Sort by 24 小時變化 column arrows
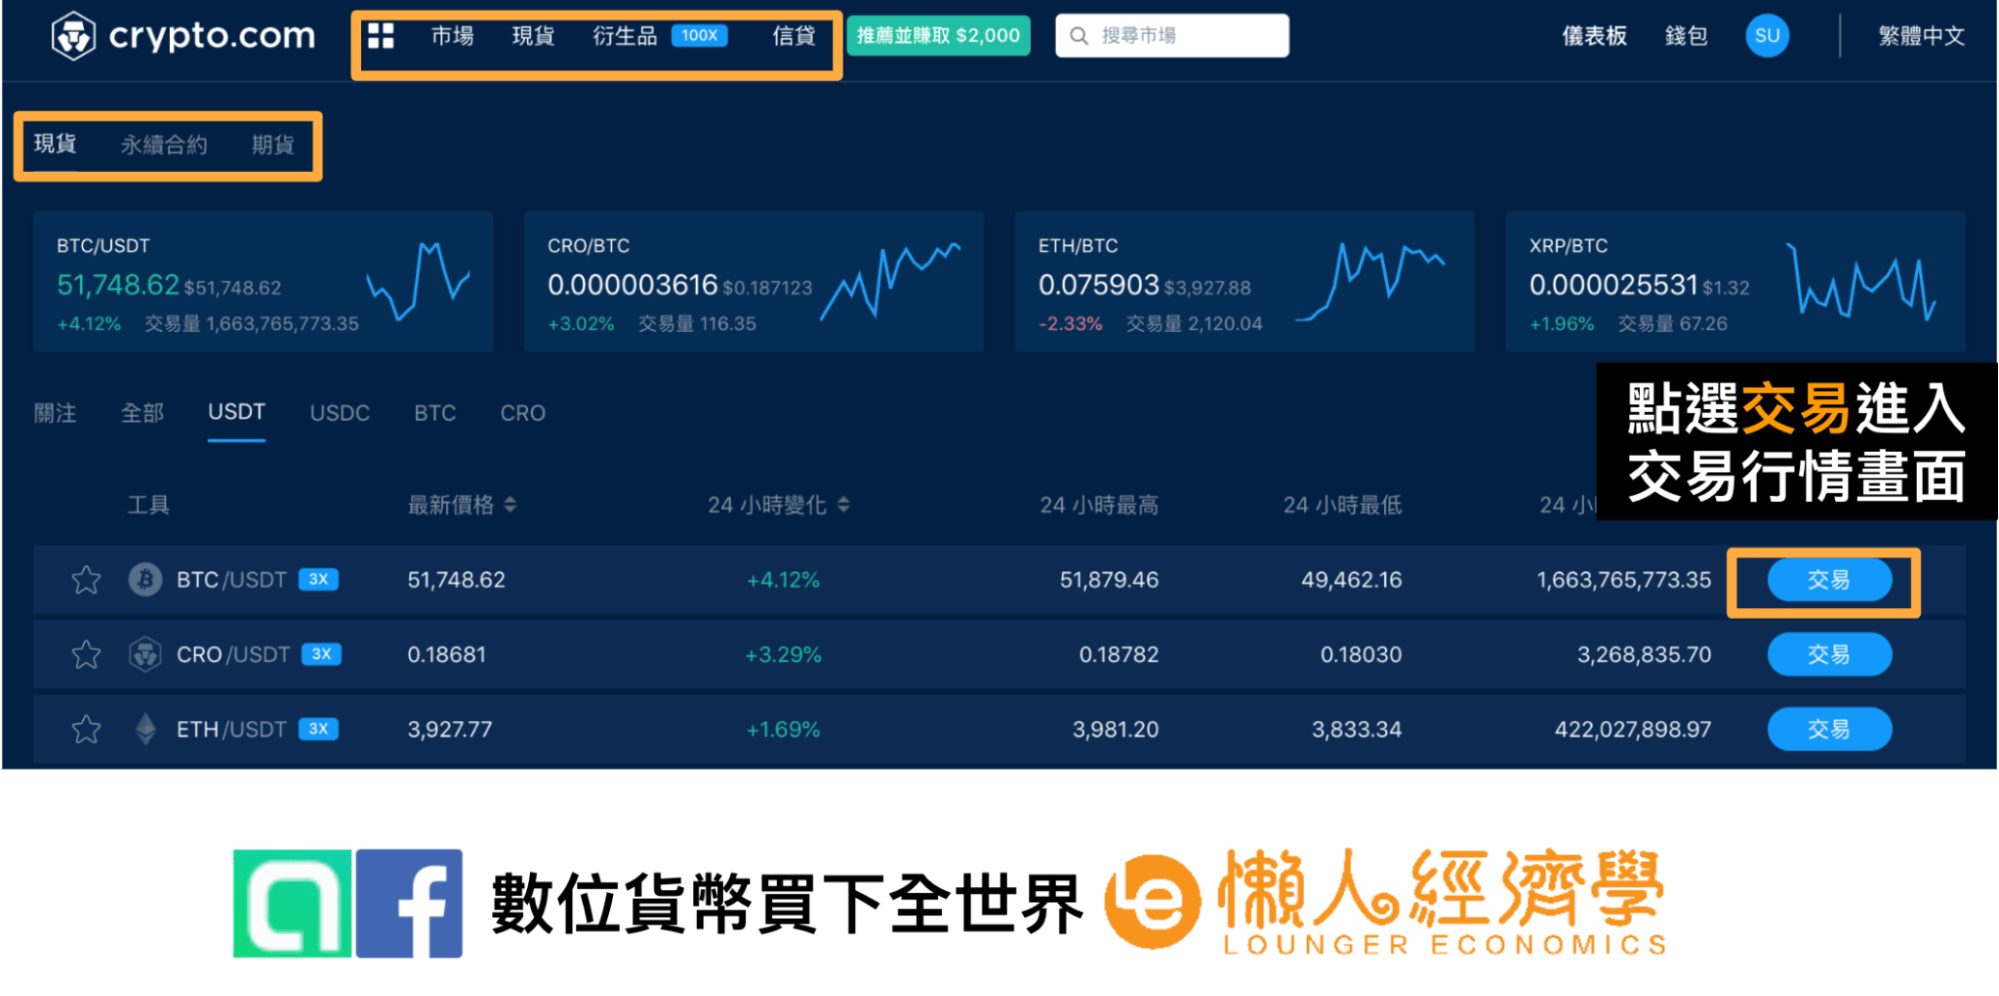 [844, 505]
